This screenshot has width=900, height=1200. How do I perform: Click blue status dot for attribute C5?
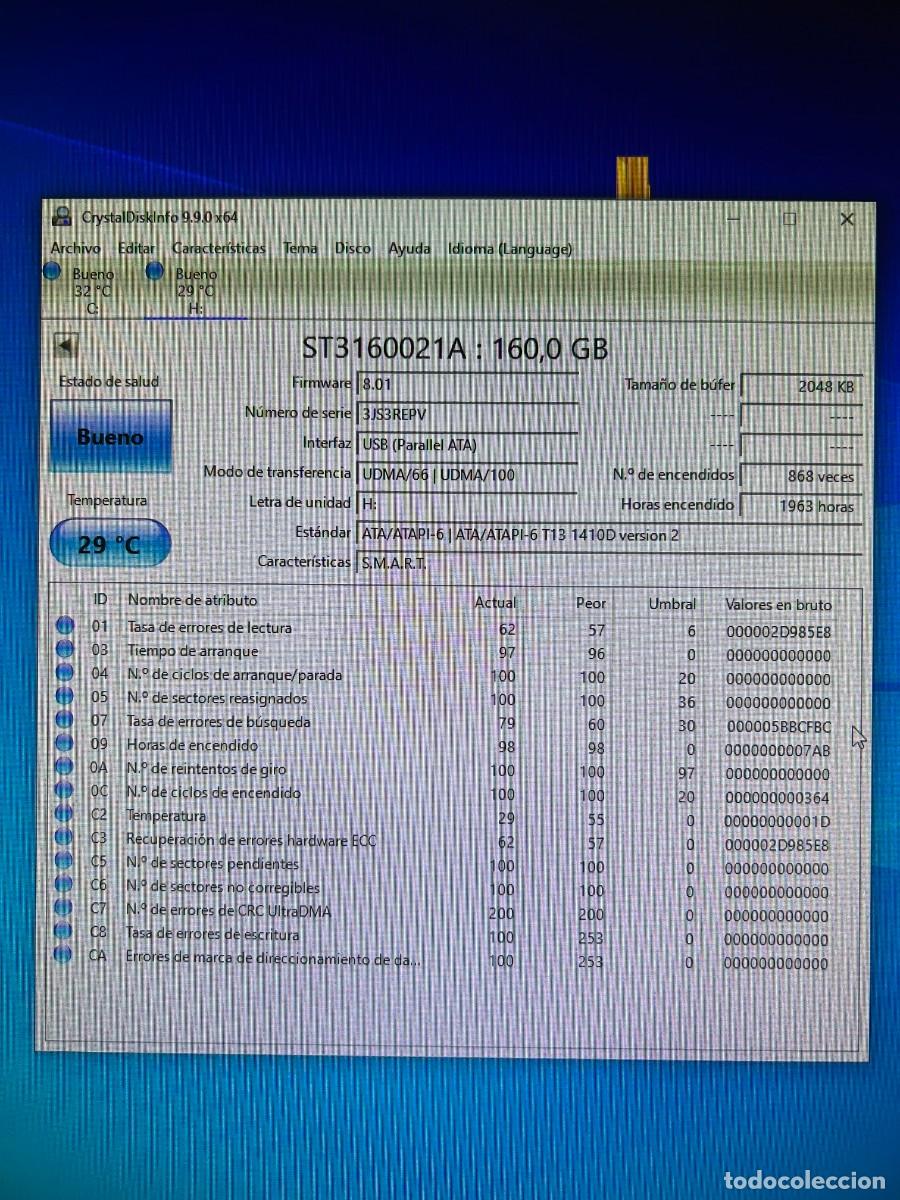65,861
